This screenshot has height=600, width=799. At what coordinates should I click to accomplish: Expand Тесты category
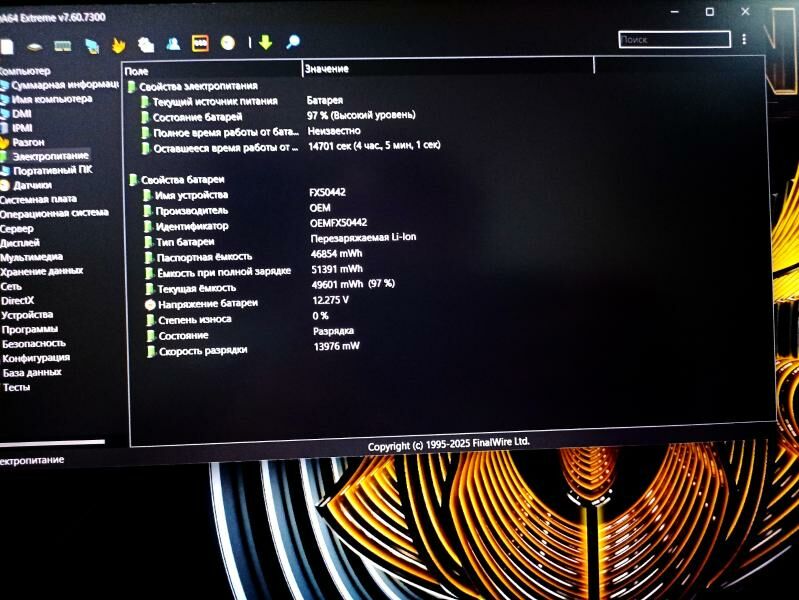click(17, 387)
